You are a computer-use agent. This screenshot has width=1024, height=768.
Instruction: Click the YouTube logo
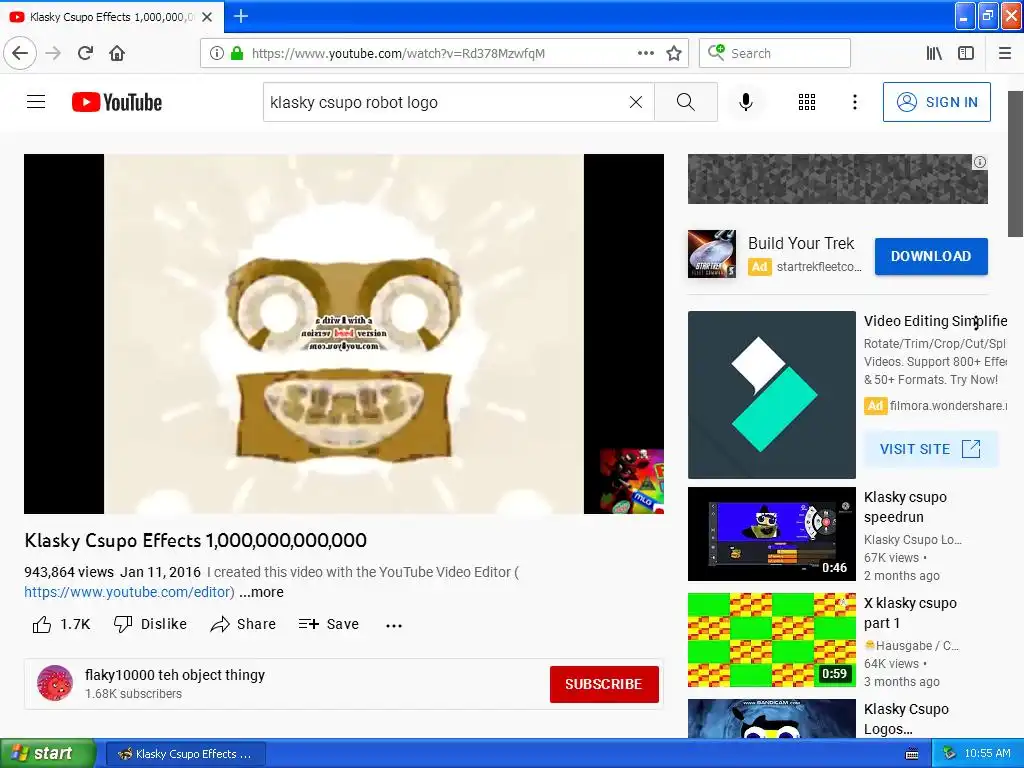tap(117, 102)
